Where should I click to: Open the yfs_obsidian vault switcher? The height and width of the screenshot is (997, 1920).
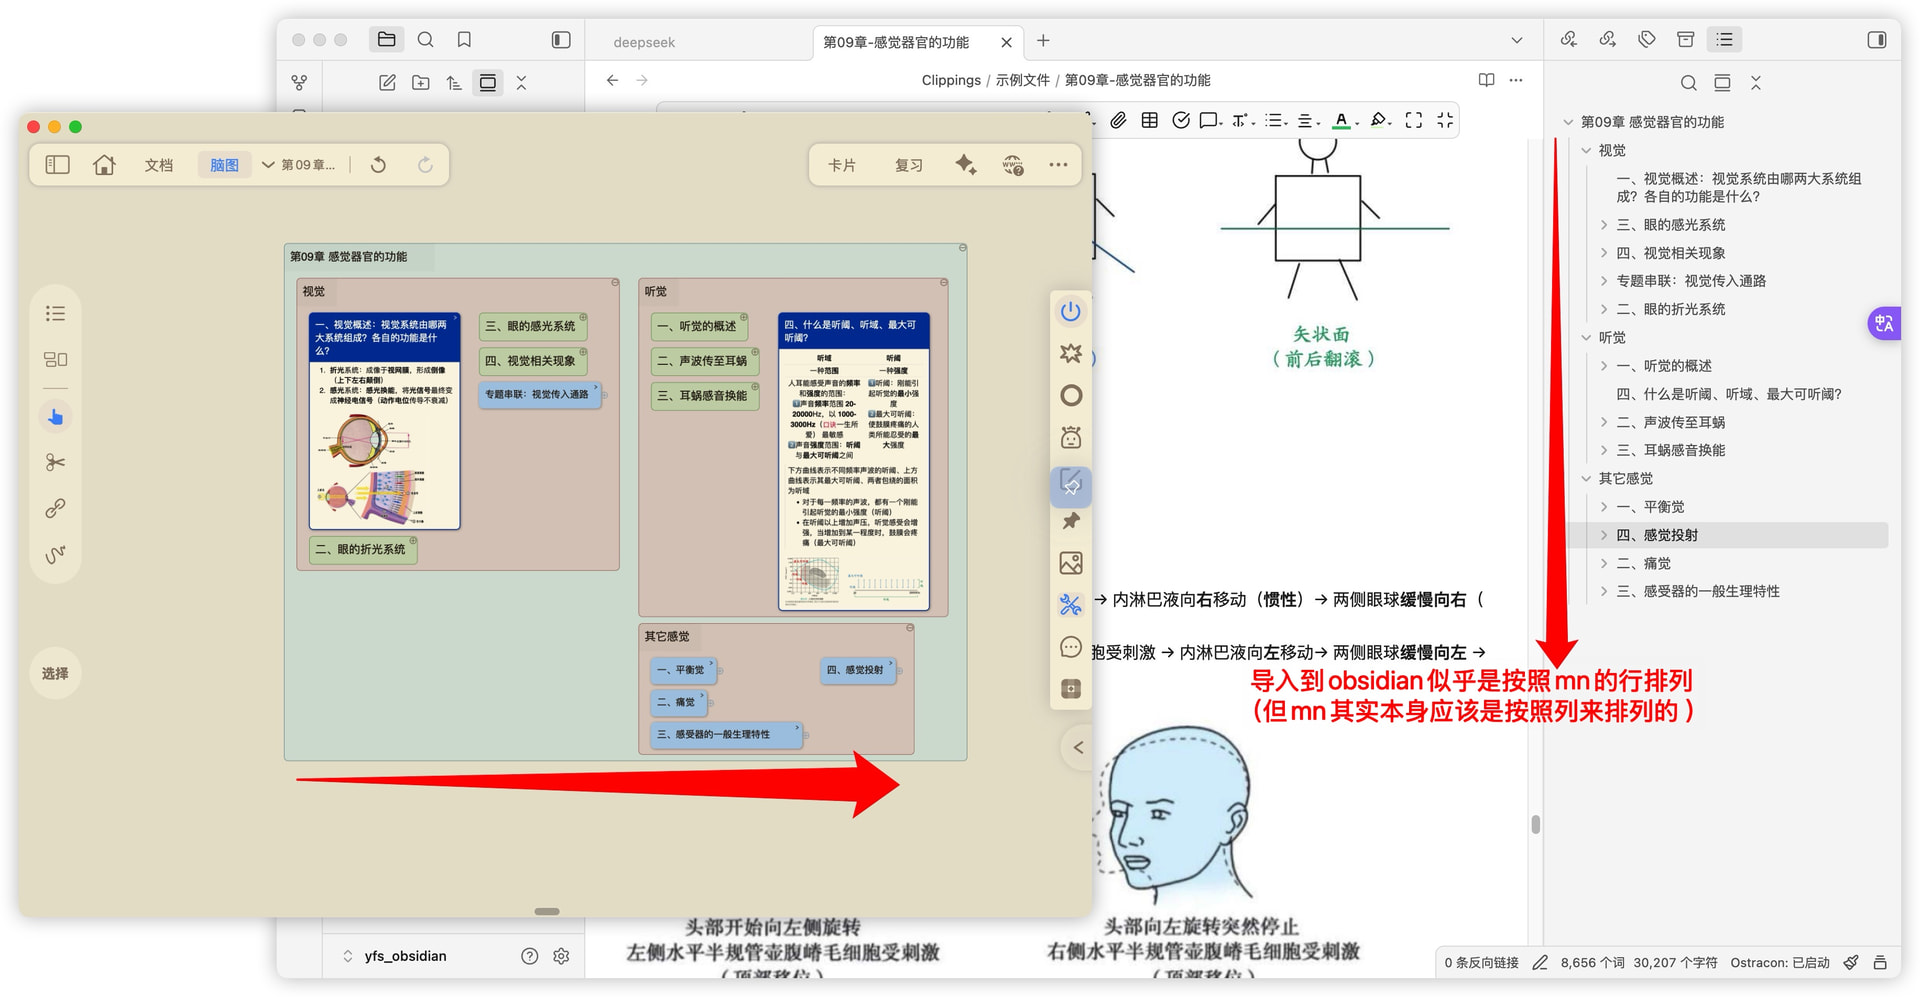point(394,956)
